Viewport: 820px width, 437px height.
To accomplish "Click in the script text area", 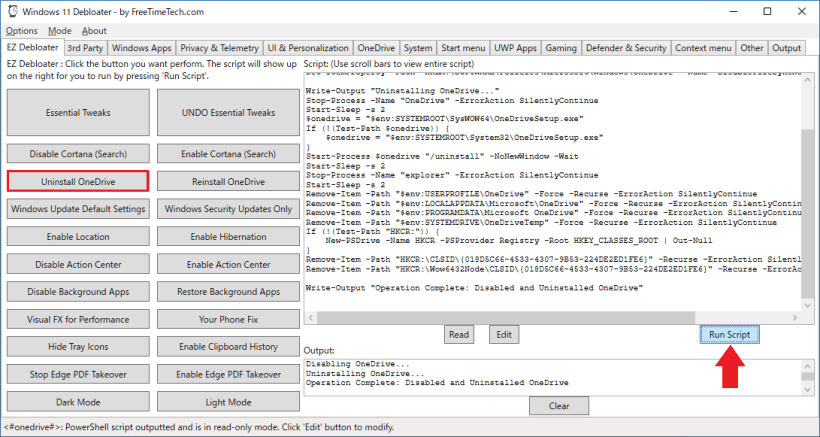I will tap(550, 200).
